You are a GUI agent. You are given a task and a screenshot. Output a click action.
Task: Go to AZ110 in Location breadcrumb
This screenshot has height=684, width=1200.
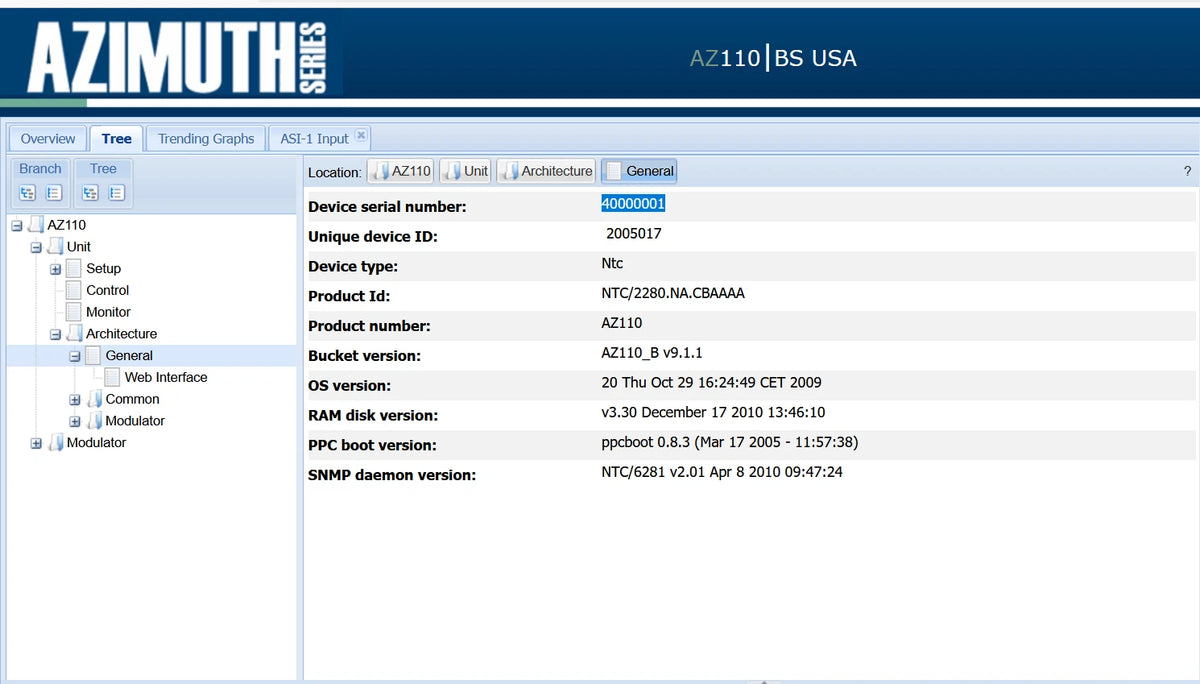[x=401, y=171]
